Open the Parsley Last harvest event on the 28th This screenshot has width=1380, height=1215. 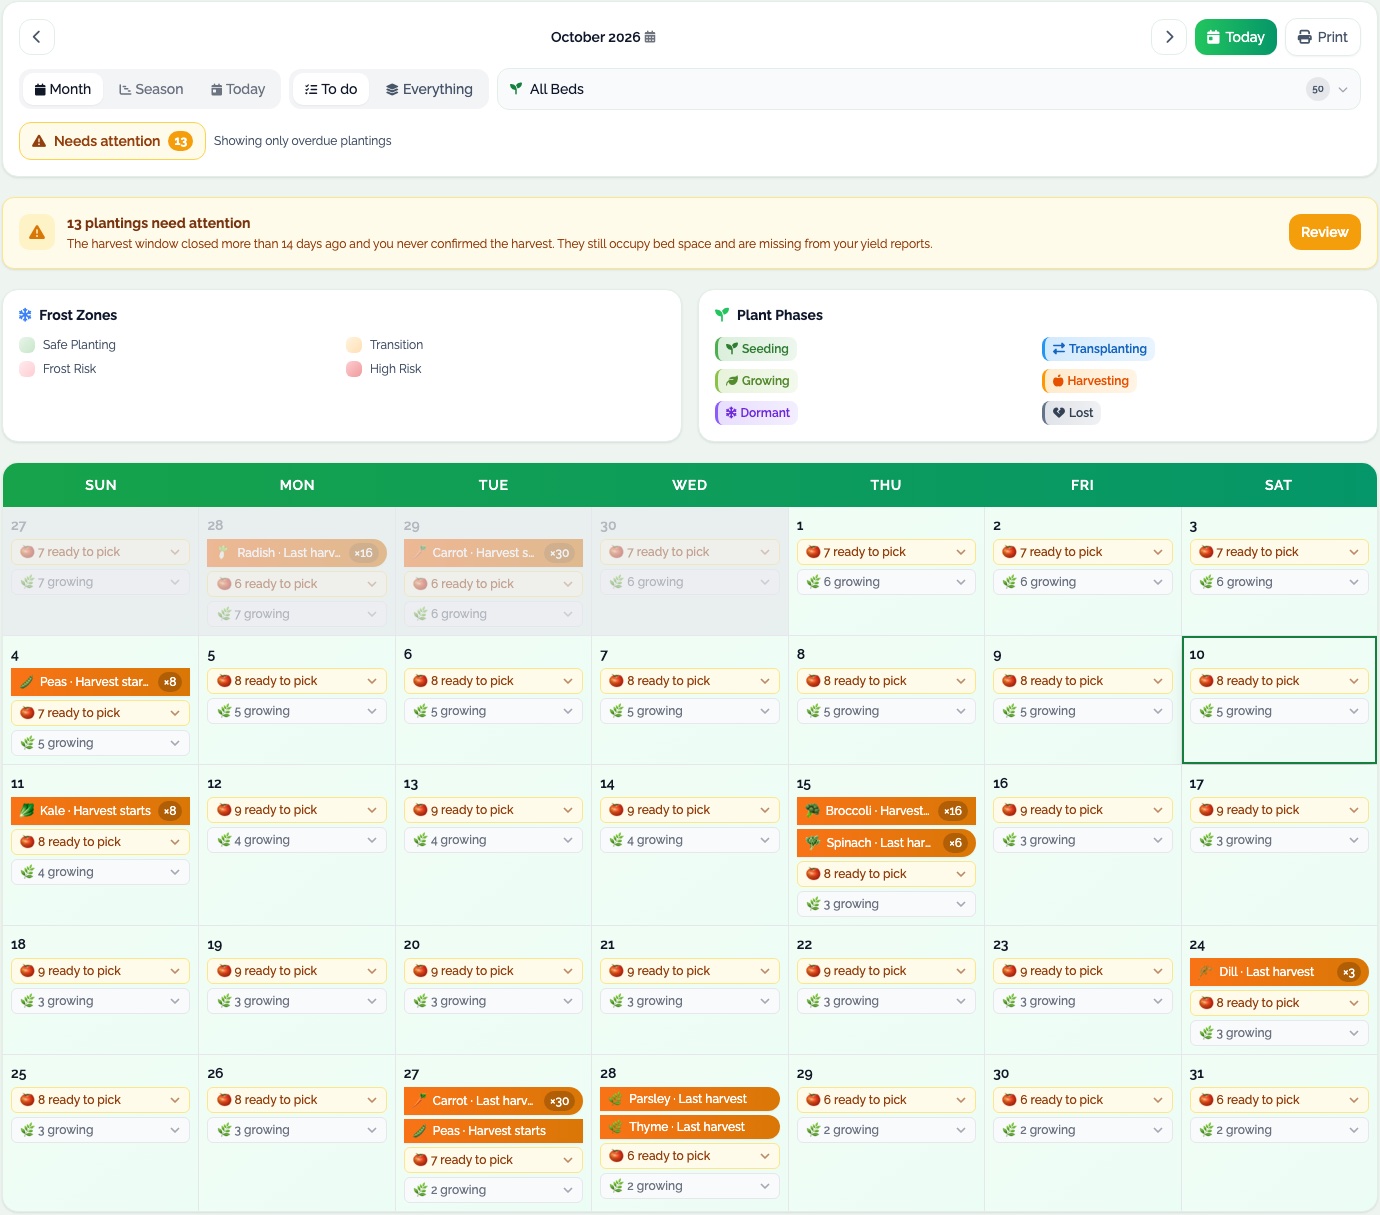[690, 1099]
